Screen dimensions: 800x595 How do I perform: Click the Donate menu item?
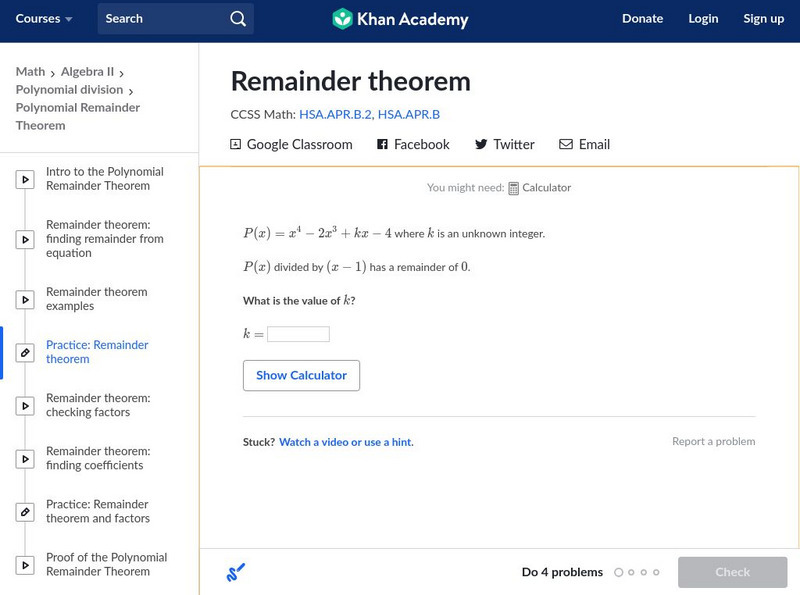click(642, 19)
